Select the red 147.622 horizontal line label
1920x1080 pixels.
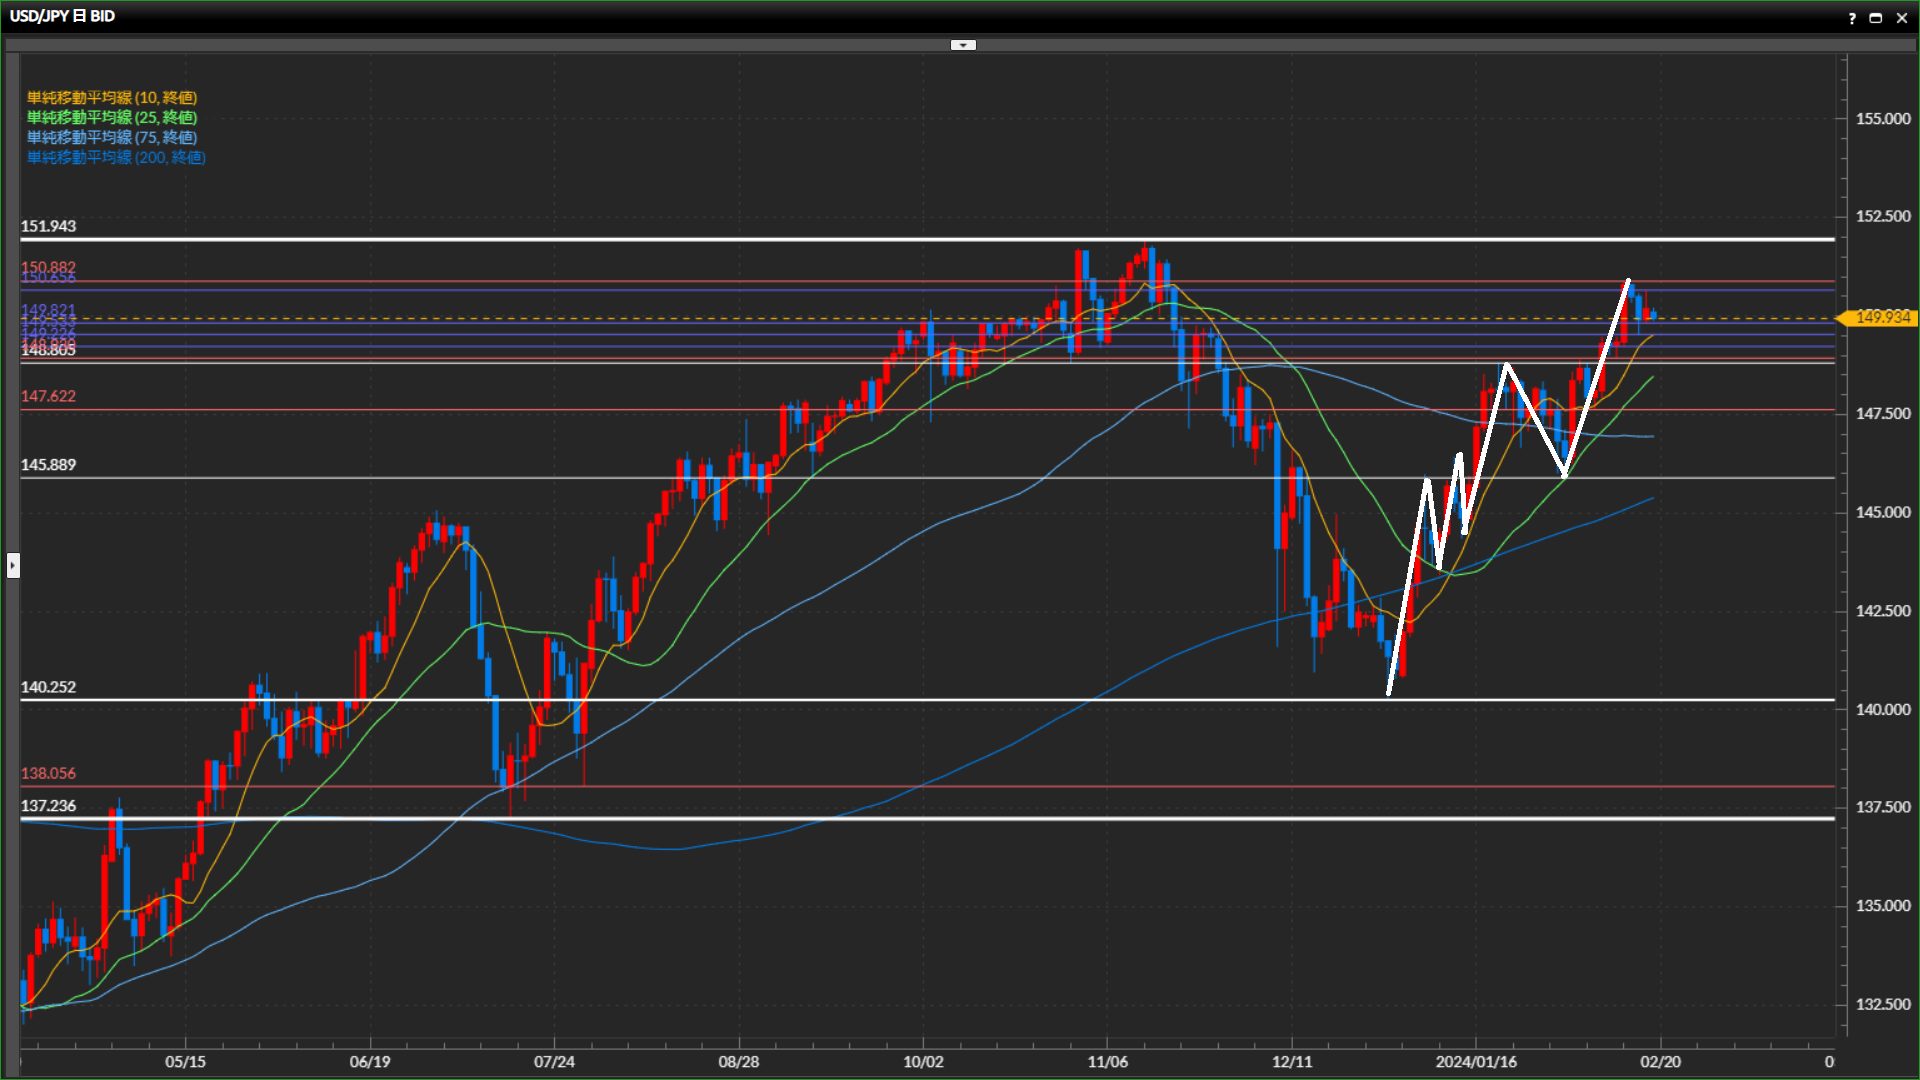(48, 396)
